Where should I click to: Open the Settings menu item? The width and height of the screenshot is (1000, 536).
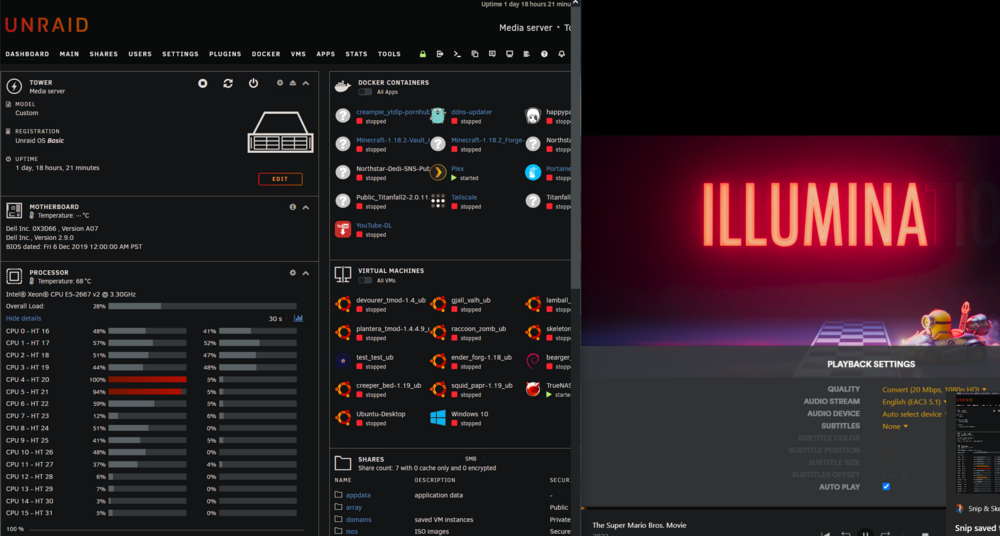click(180, 54)
